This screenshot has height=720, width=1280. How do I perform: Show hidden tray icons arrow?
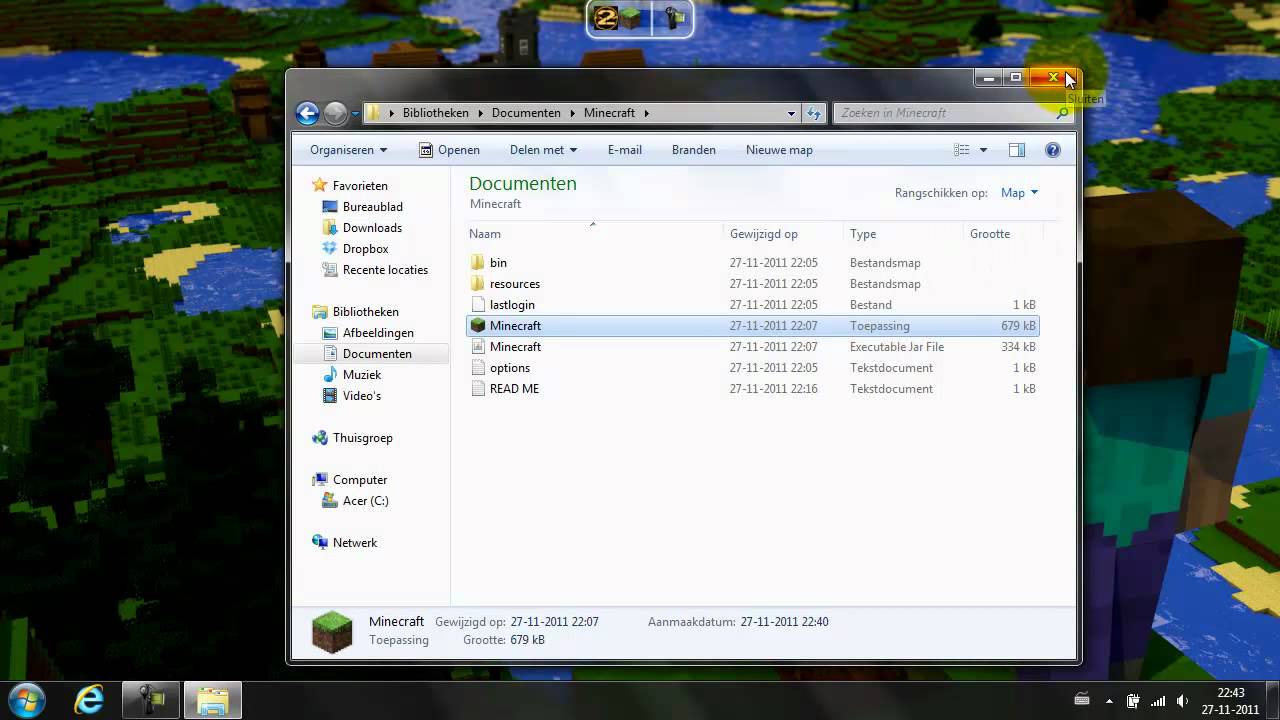pyautogui.click(x=1109, y=701)
